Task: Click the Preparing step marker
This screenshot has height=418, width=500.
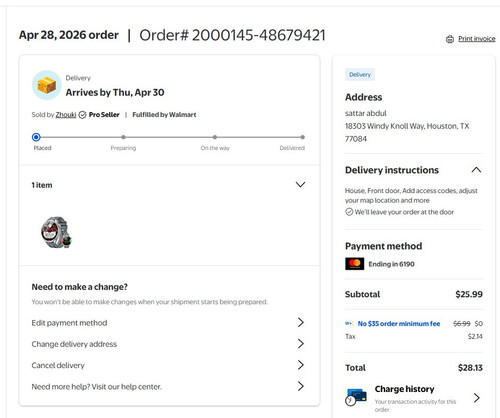Action: click(123, 137)
